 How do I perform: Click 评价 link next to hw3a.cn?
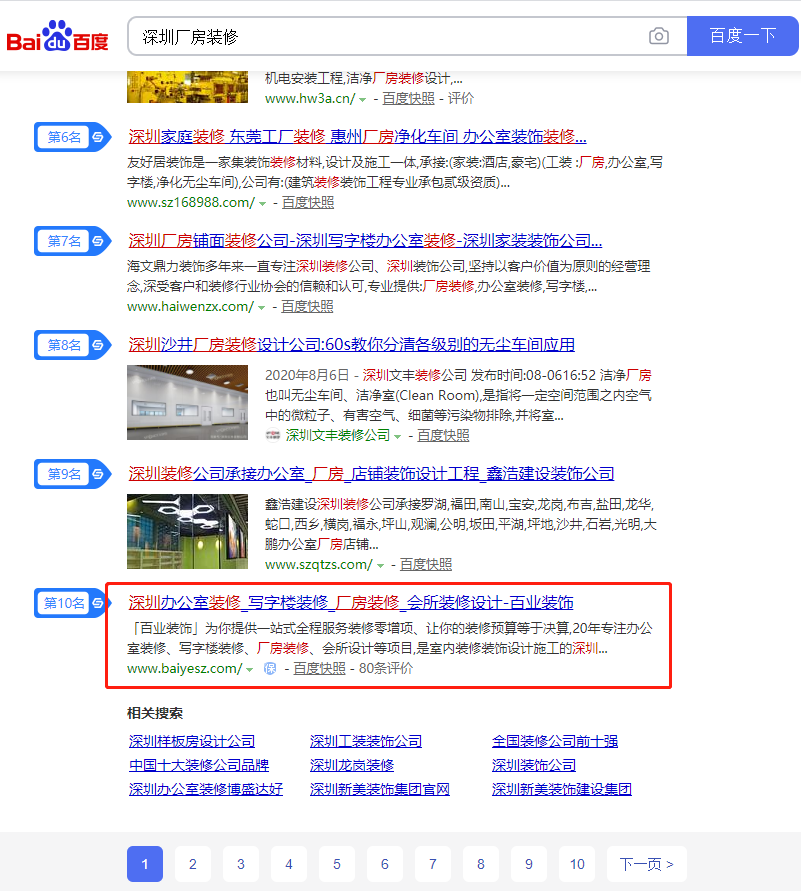coord(461,98)
